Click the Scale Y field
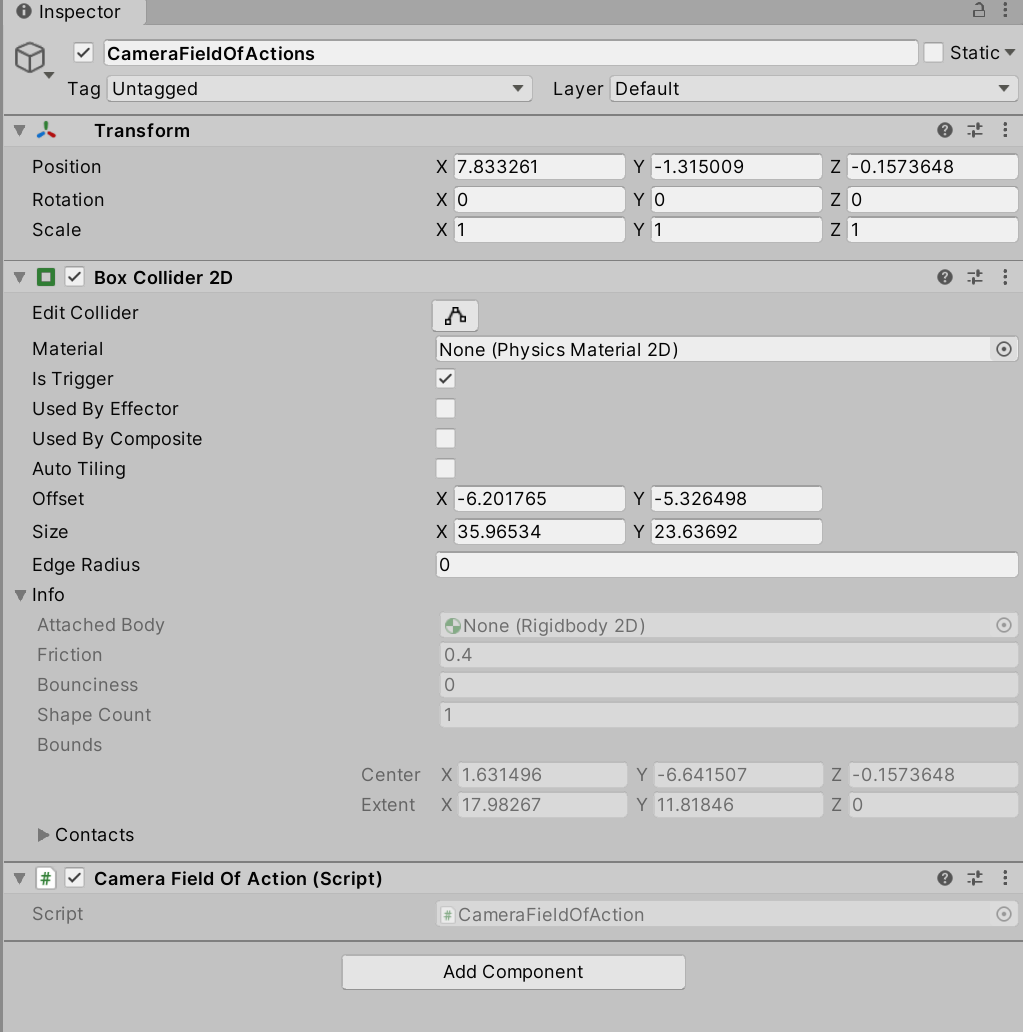 coord(736,230)
